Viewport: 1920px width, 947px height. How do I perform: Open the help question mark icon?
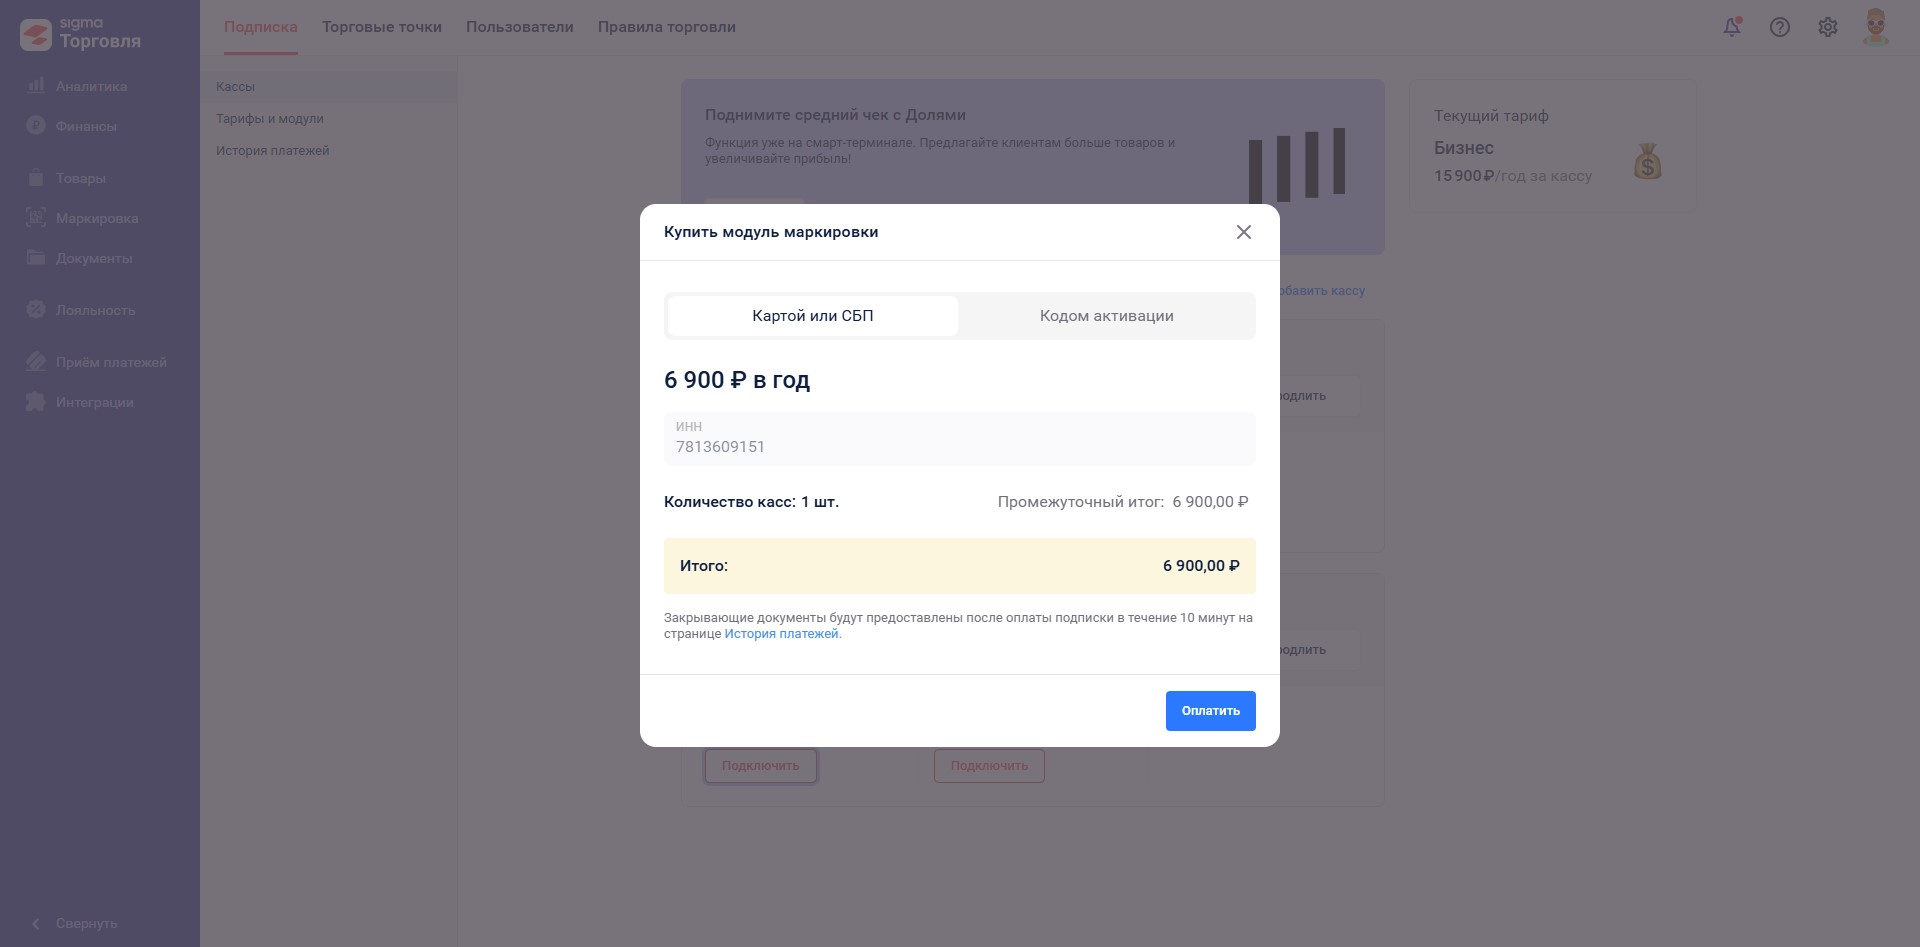pyautogui.click(x=1780, y=27)
